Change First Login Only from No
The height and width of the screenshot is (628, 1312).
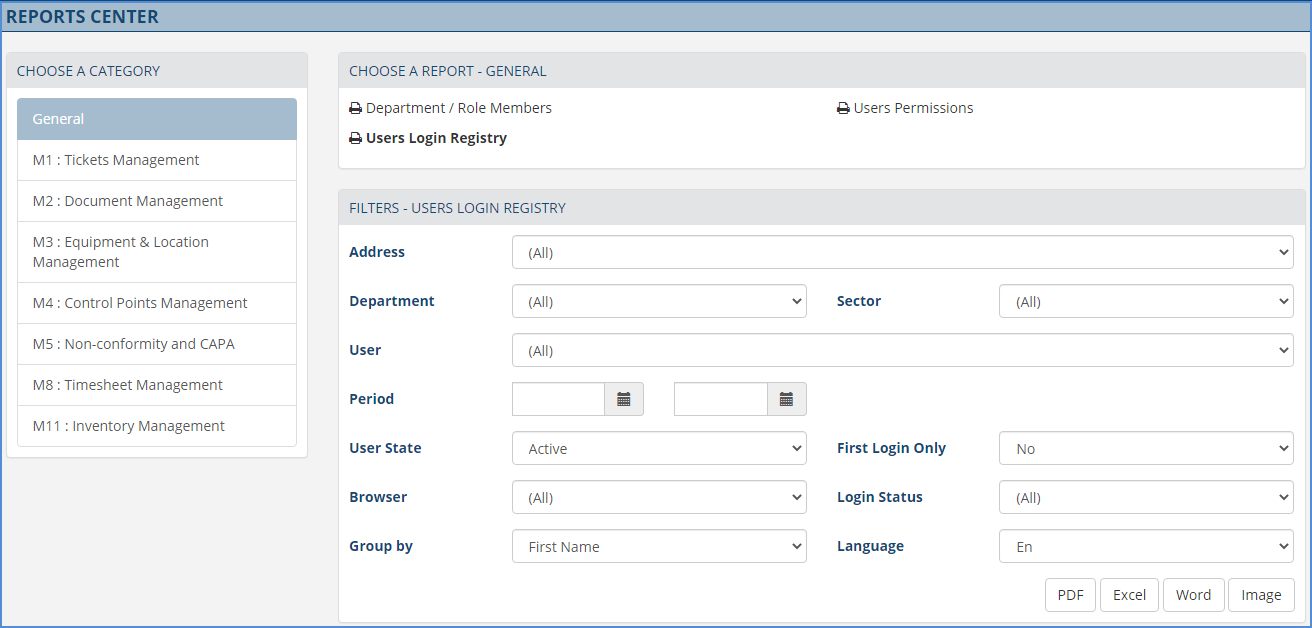coord(1145,448)
